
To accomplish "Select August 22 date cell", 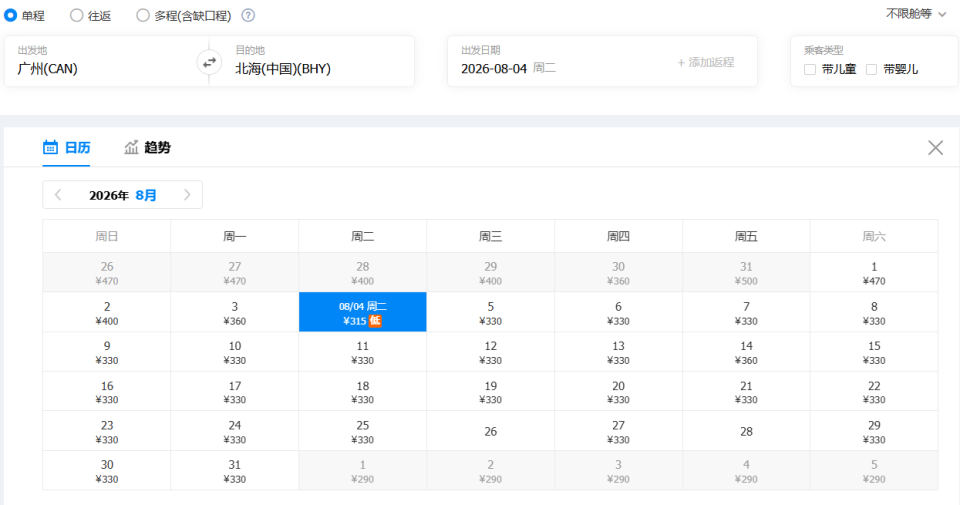I will (x=874, y=392).
